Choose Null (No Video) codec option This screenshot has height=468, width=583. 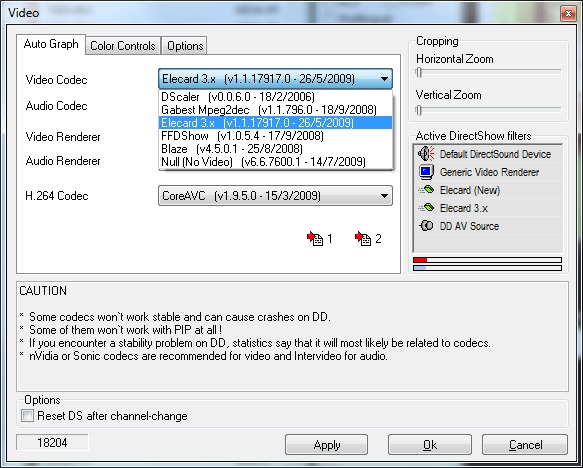pos(276,162)
